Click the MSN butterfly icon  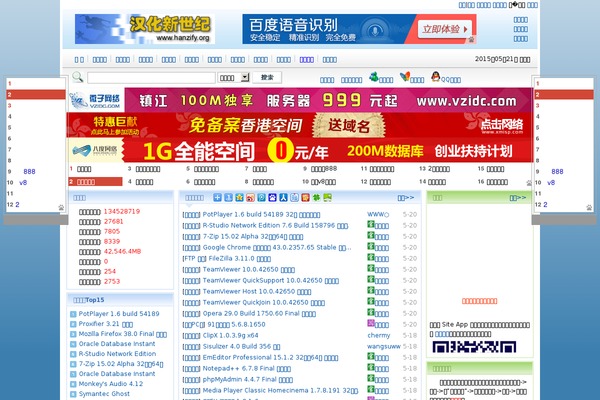[404, 77]
